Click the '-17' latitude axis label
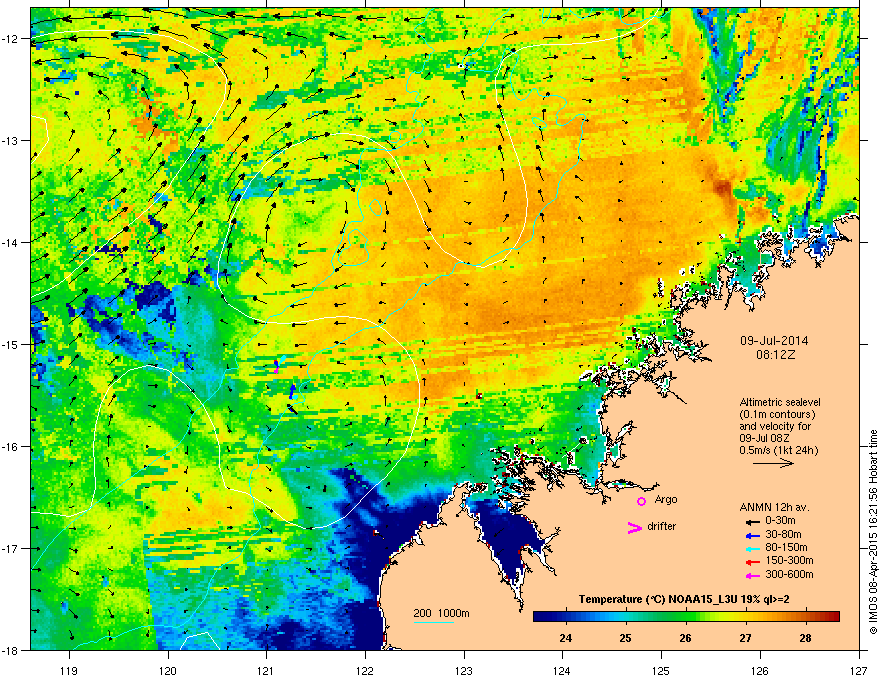This screenshot has height=680, width=880. [10, 549]
